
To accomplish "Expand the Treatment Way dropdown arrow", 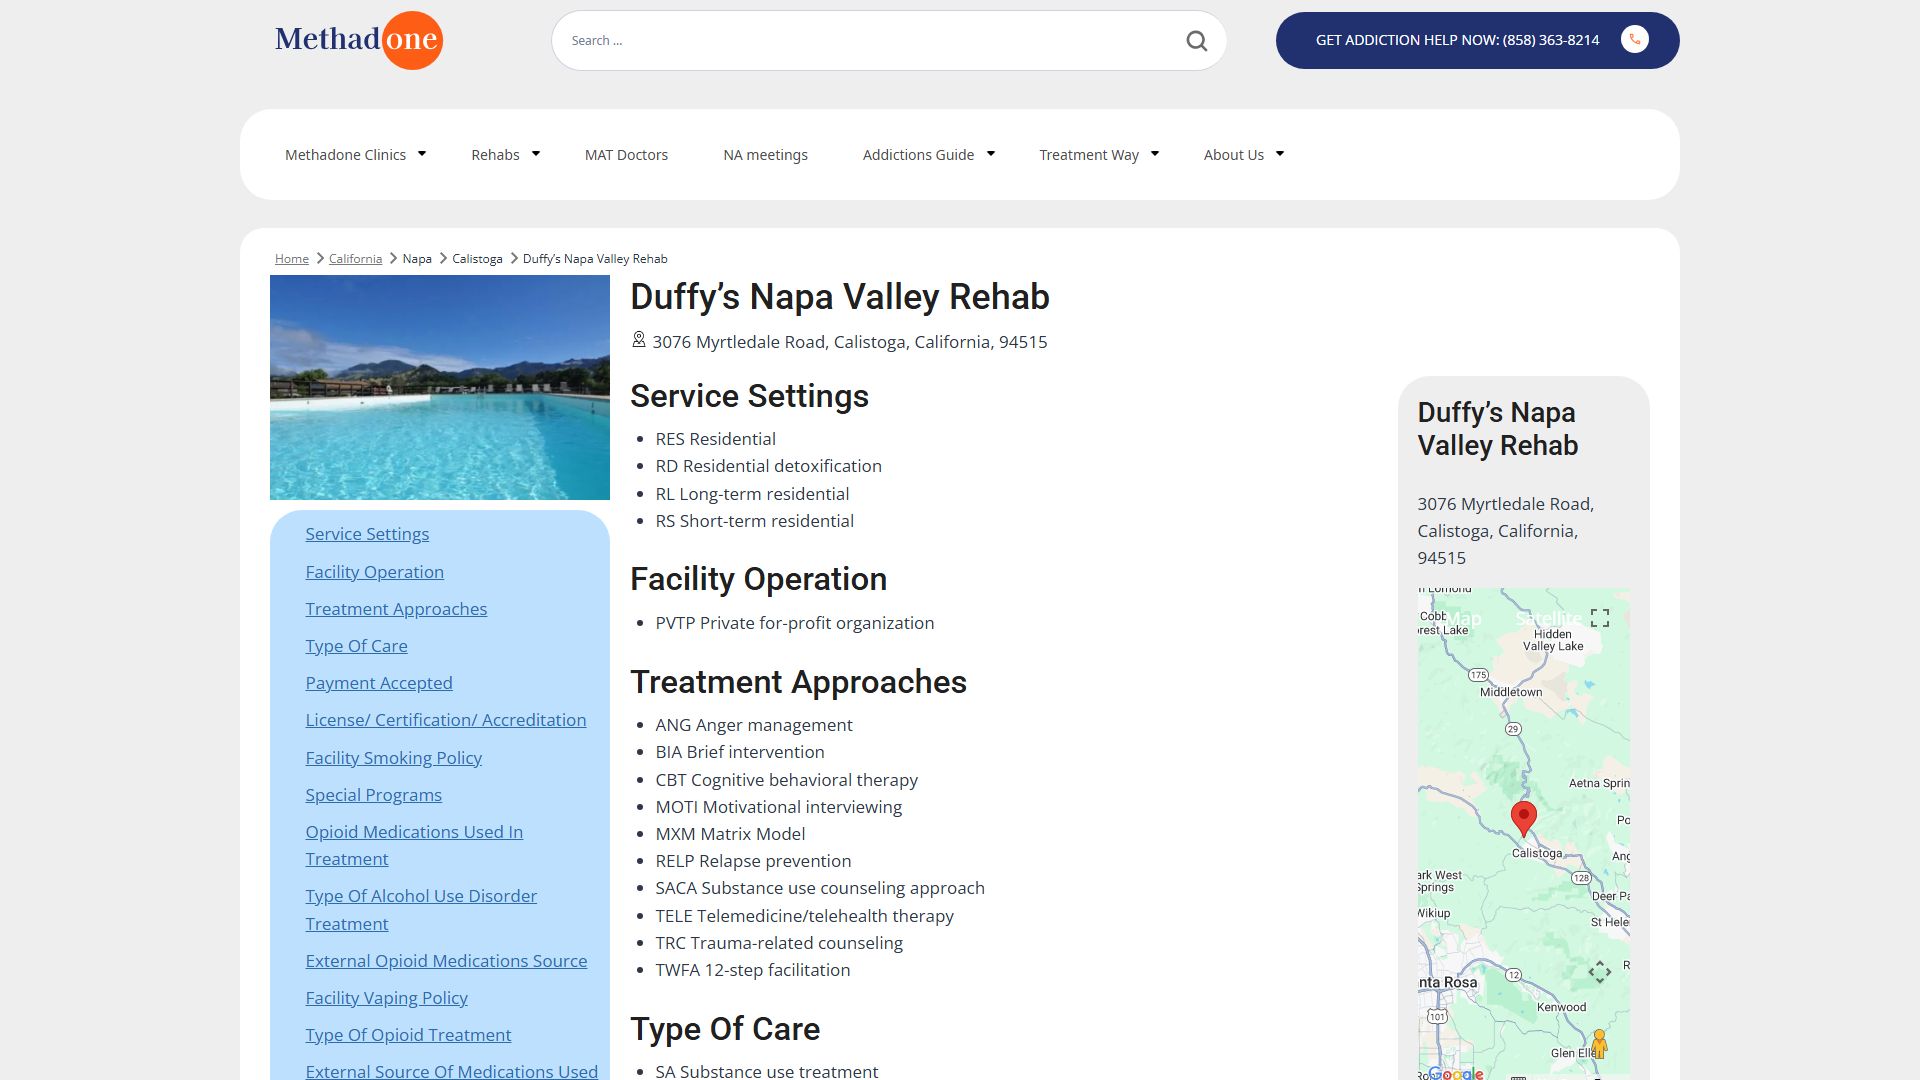I will tap(1155, 154).
